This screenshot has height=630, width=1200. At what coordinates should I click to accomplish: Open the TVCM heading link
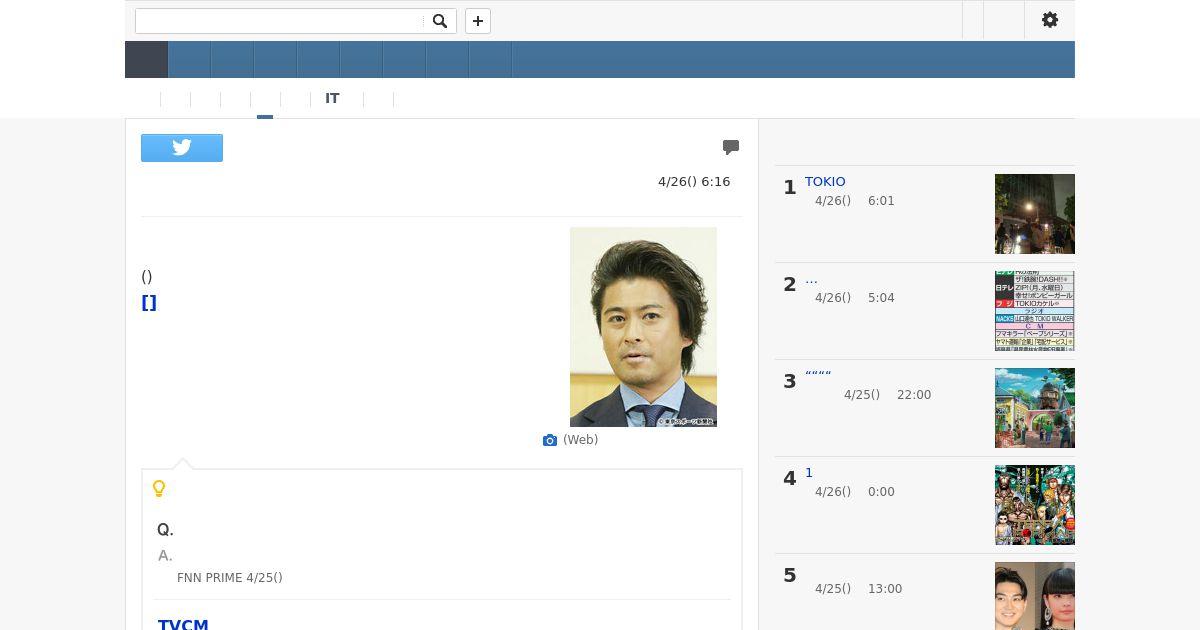[x=183, y=625]
